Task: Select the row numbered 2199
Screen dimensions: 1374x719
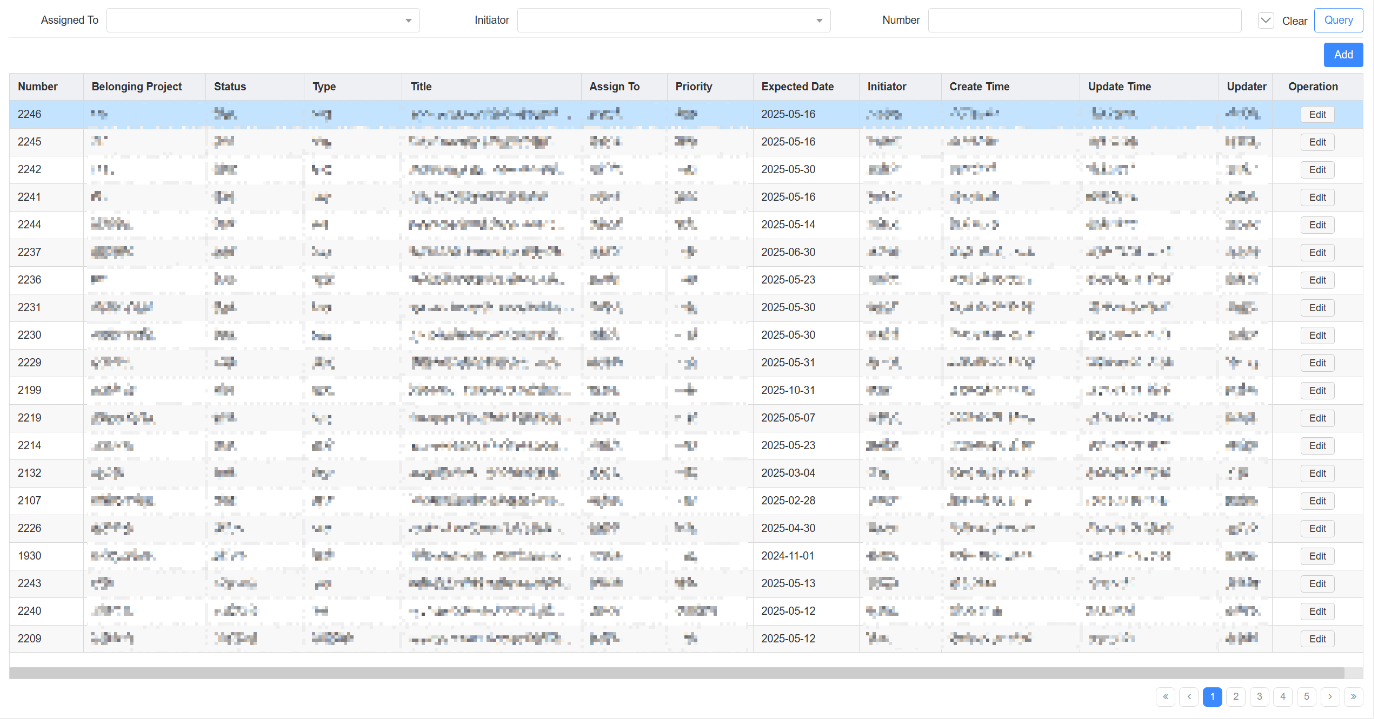Action: [686, 390]
